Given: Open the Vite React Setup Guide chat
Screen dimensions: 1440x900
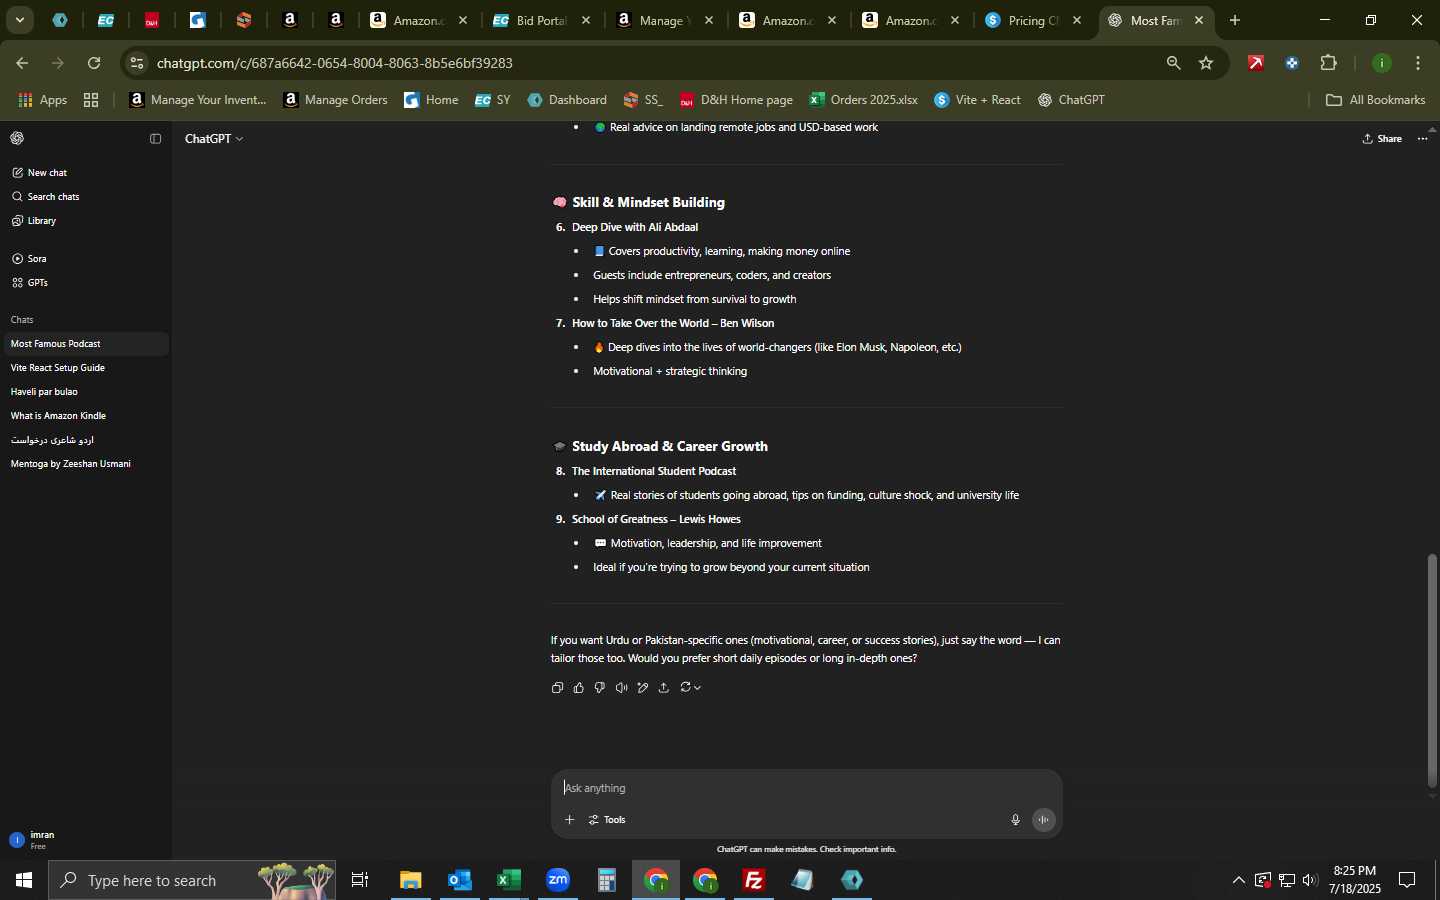Looking at the screenshot, I should click(85, 368).
